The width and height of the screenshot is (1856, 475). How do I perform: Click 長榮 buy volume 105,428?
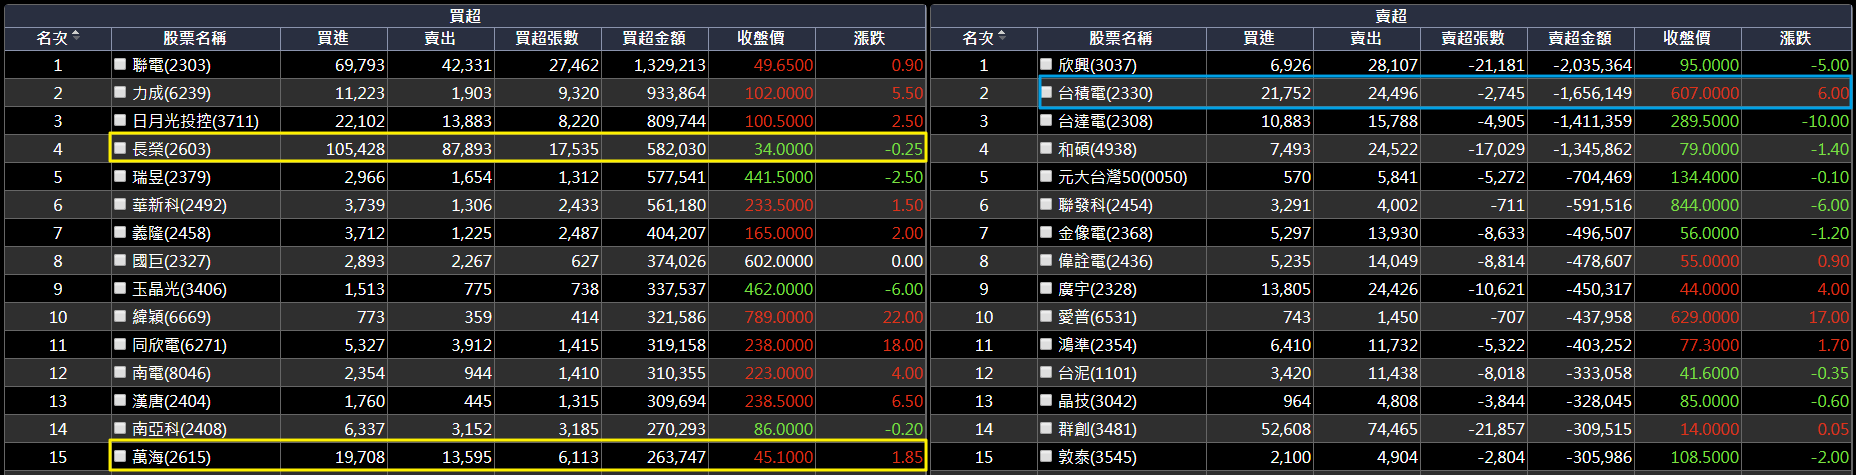point(355,149)
